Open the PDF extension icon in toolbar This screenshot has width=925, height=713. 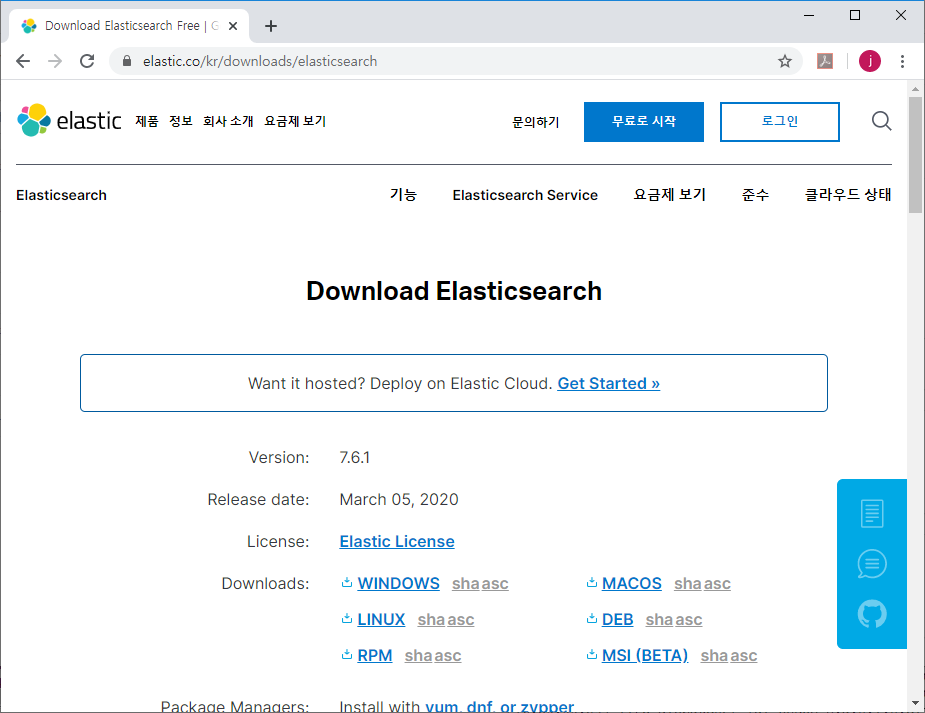coord(825,61)
